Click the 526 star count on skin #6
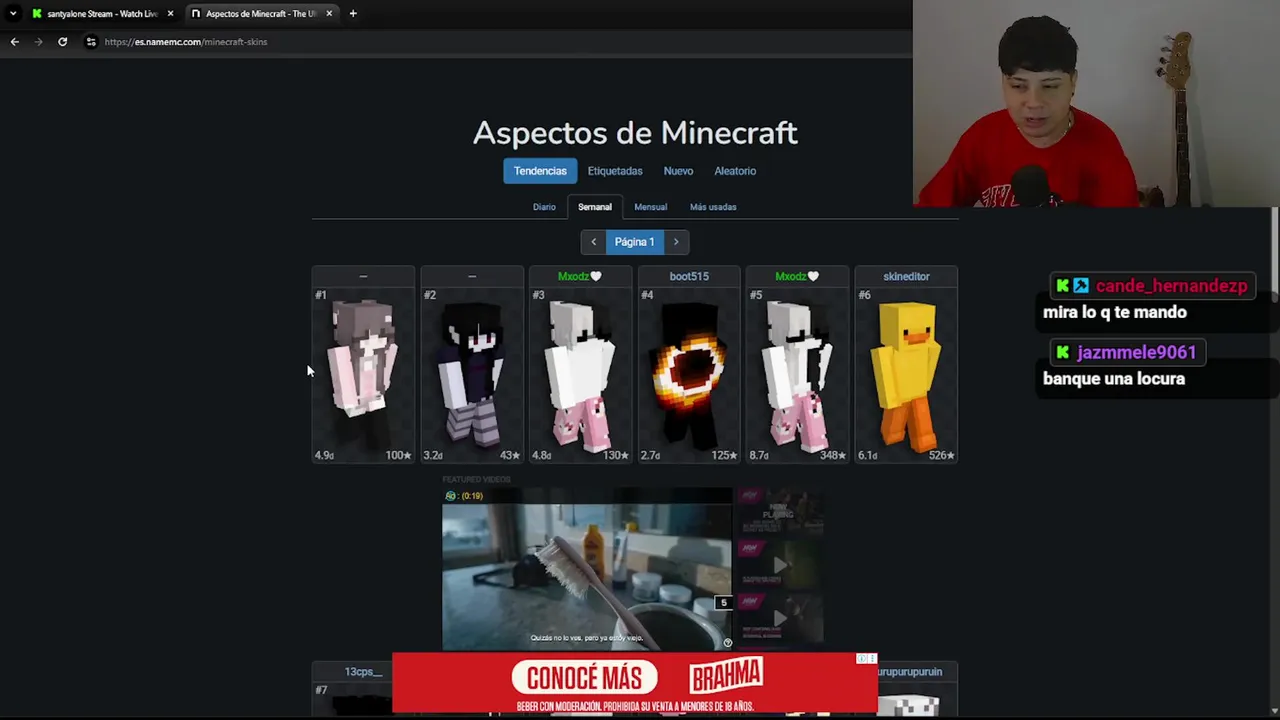Screen dimensions: 1280x720 point(940,455)
